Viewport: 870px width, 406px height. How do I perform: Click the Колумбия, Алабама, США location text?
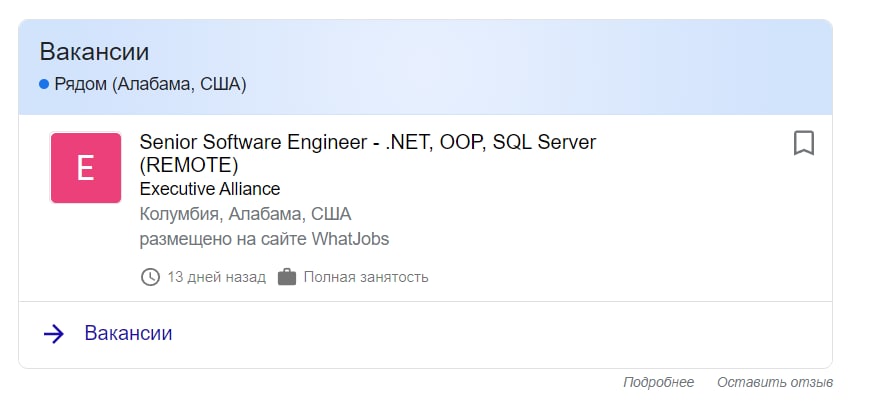click(x=245, y=214)
